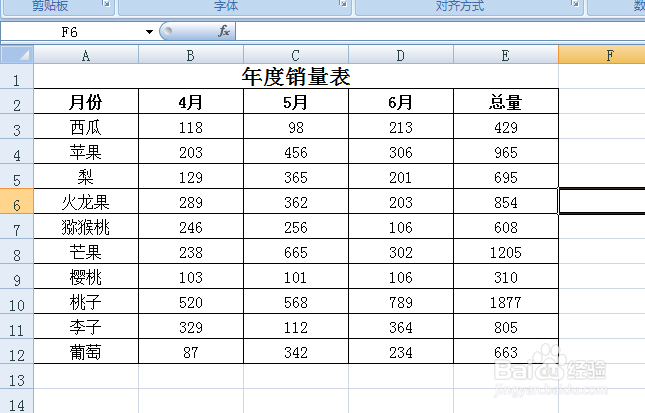Click the value 256 in 猕猴桃 row
This screenshot has width=645, height=413.
coord(296,227)
